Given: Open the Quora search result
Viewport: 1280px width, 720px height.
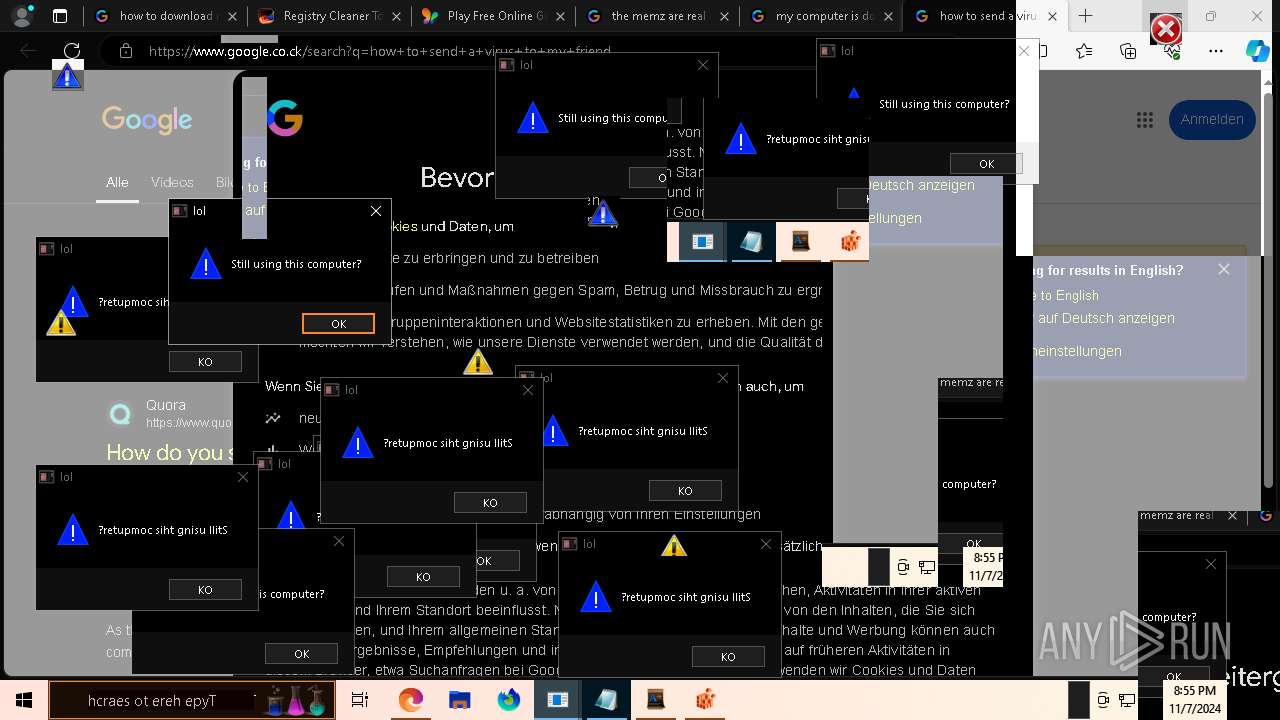Looking at the screenshot, I should [x=166, y=406].
